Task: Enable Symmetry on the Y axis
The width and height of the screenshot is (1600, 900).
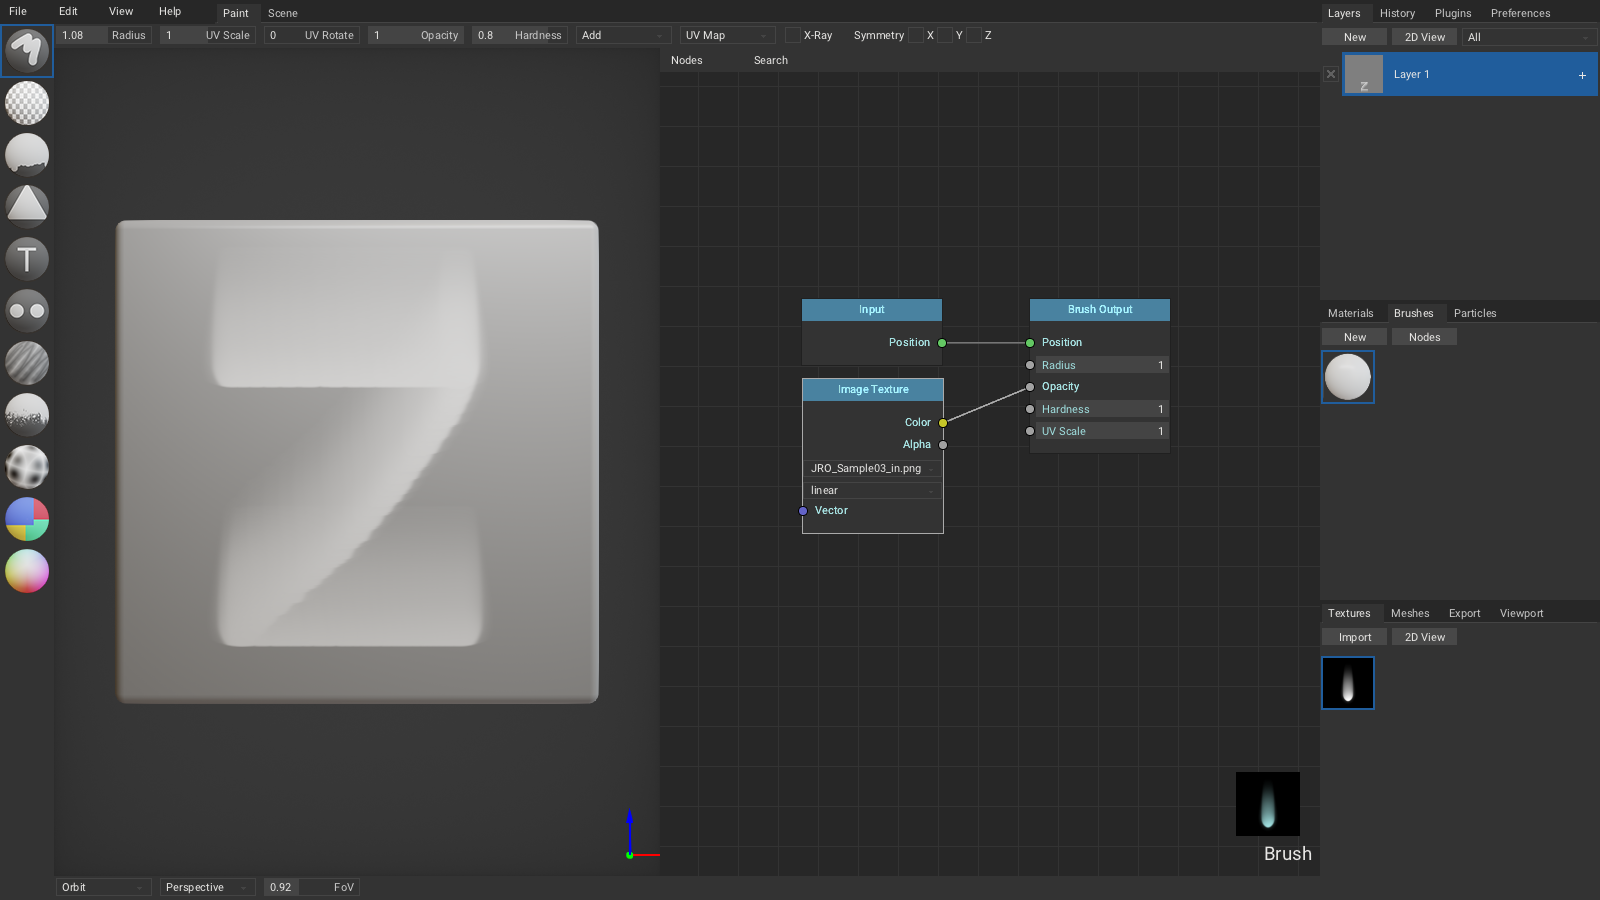Action: coord(945,35)
